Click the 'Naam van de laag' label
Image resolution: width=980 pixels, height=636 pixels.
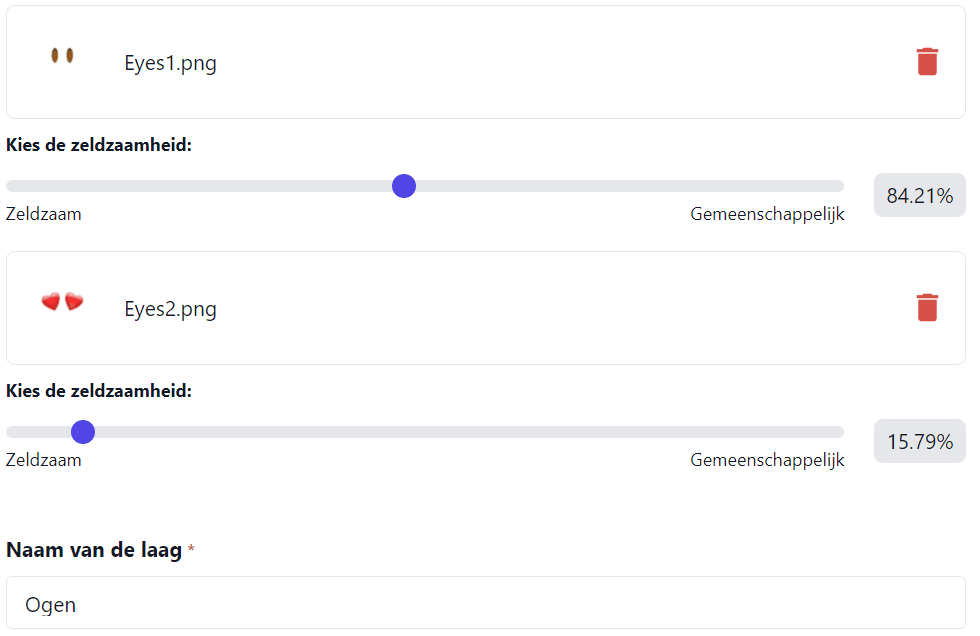(94, 550)
